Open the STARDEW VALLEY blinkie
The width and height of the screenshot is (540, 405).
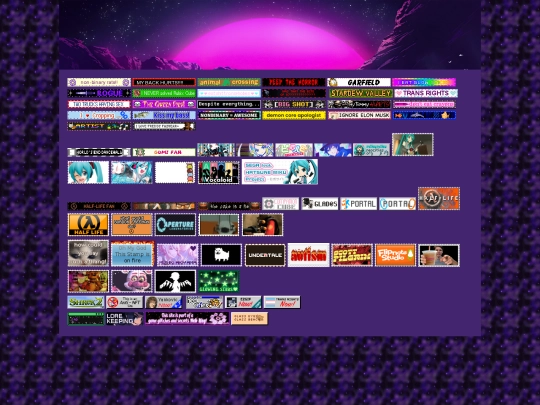click(361, 93)
